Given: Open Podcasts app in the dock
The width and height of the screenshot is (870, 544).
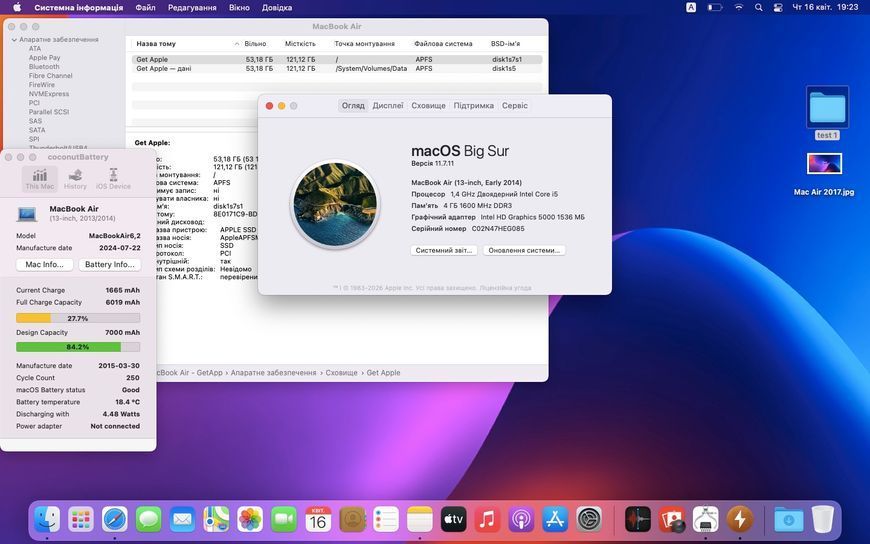Looking at the screenshot, I should click(521, 520).
